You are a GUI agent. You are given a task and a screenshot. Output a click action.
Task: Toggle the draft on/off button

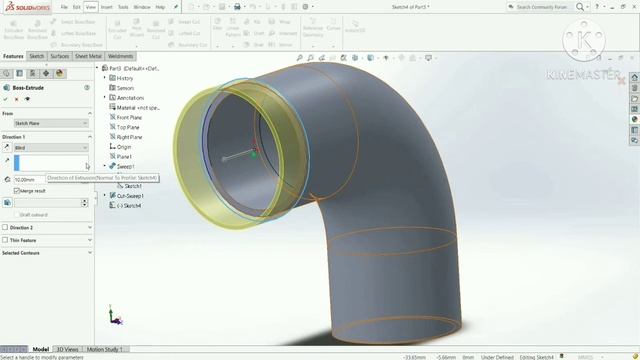tap(7, 203)
